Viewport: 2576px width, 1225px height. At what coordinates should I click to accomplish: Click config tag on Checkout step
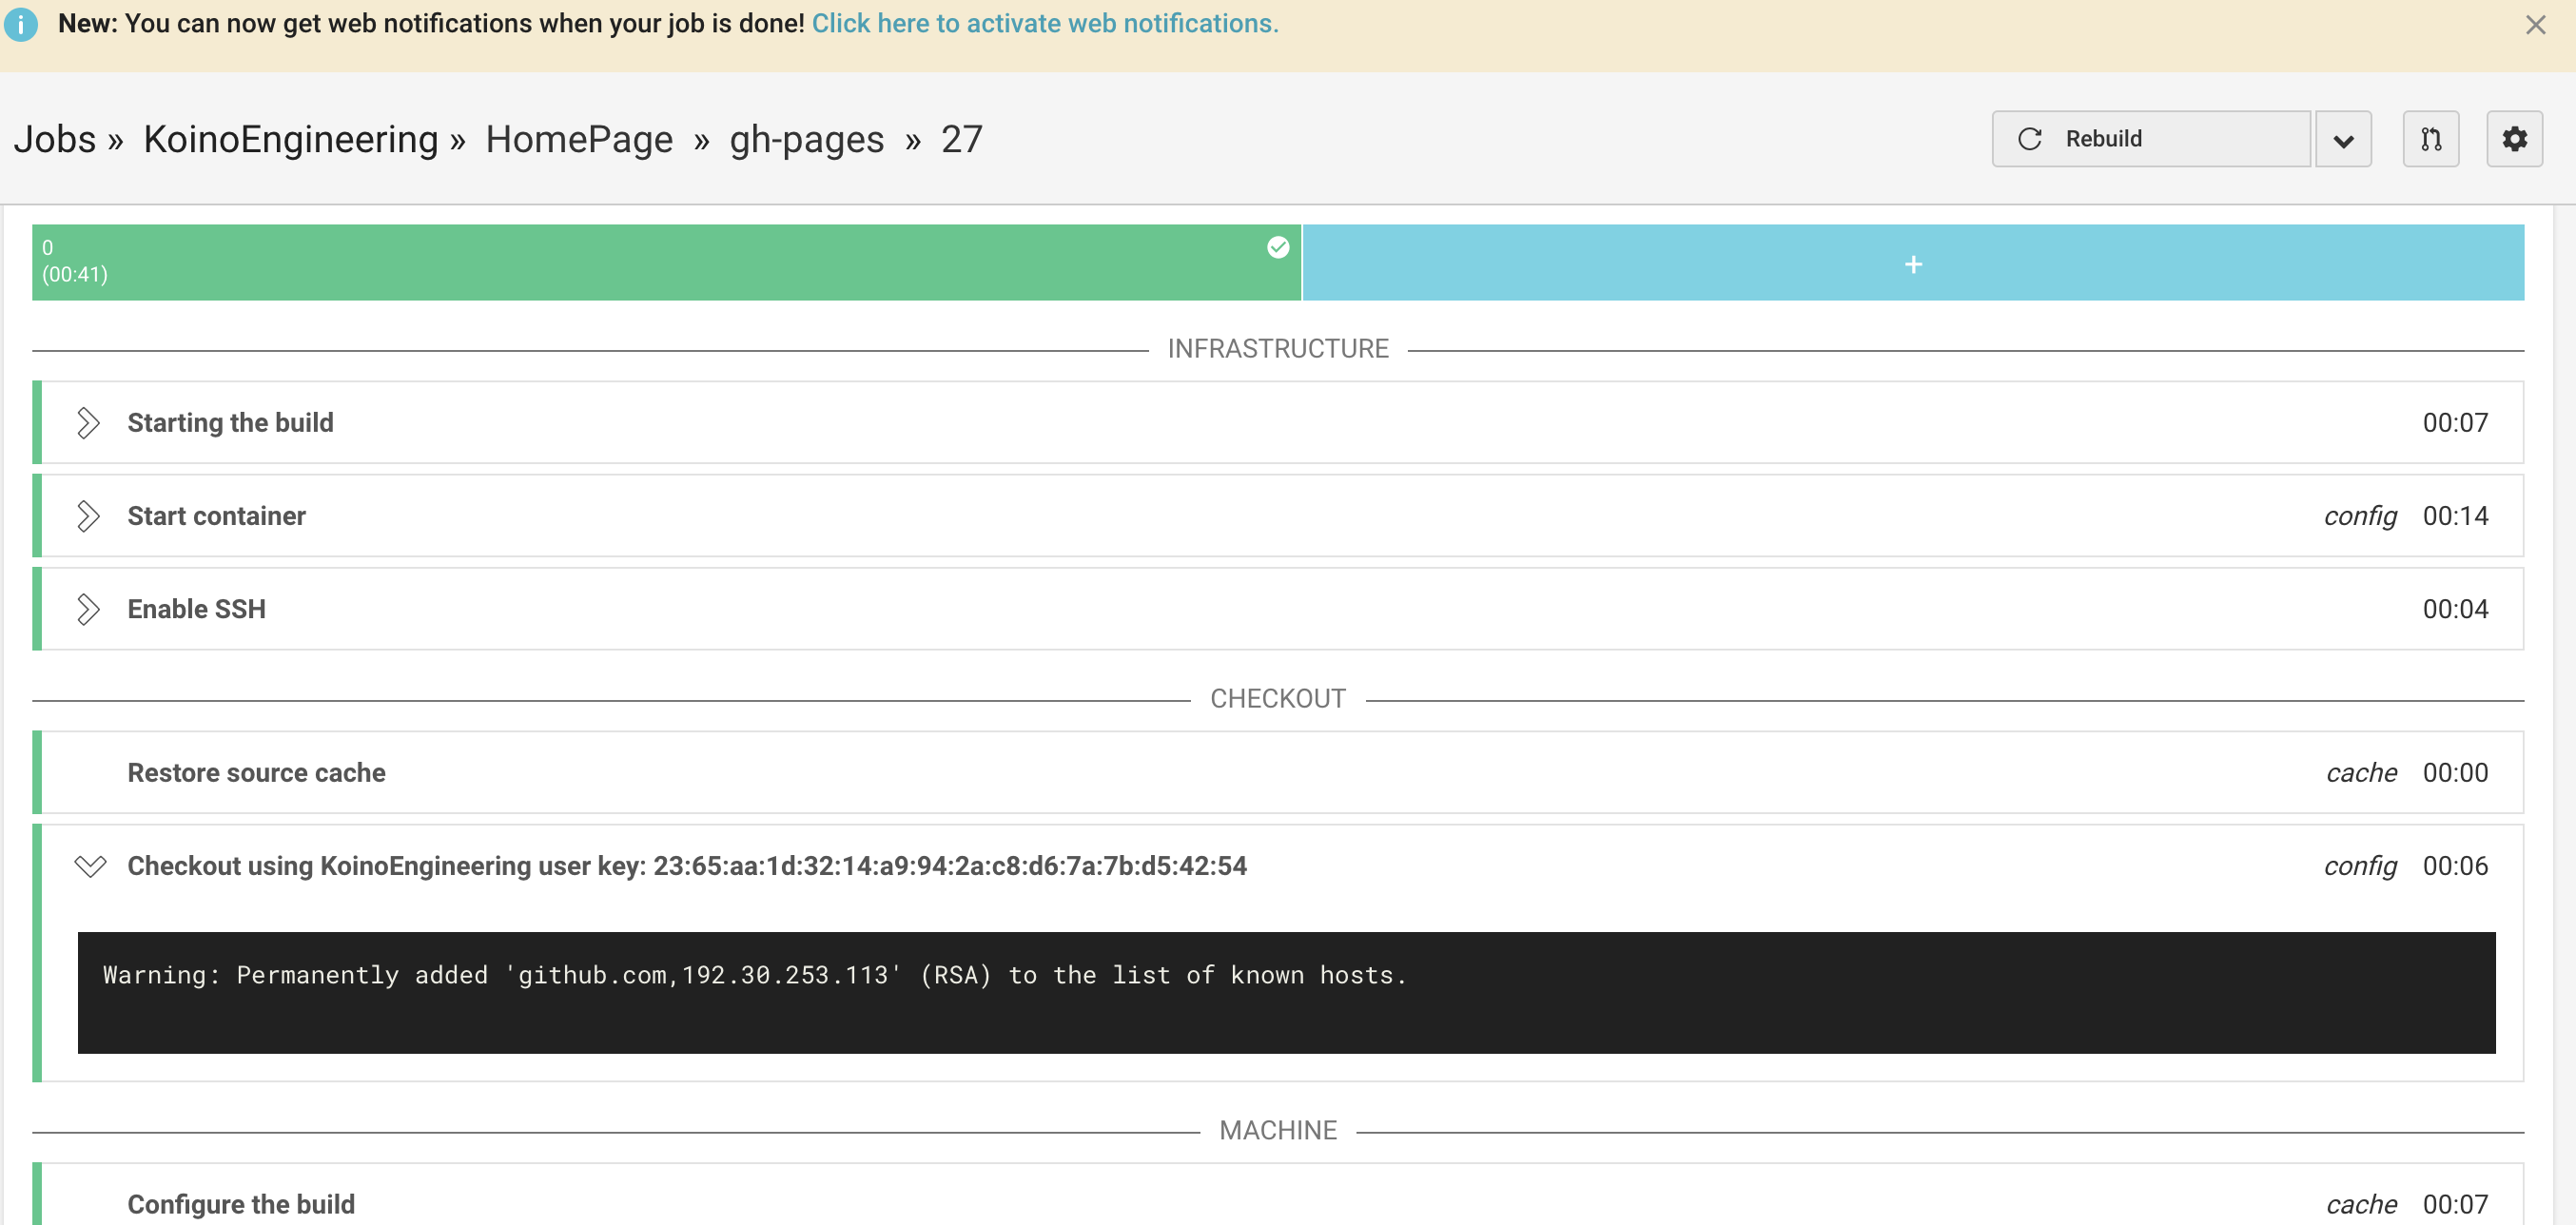2360,866
